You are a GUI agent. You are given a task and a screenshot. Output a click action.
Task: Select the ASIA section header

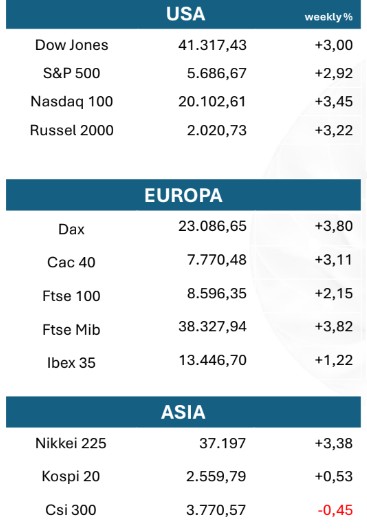point(184,412)
